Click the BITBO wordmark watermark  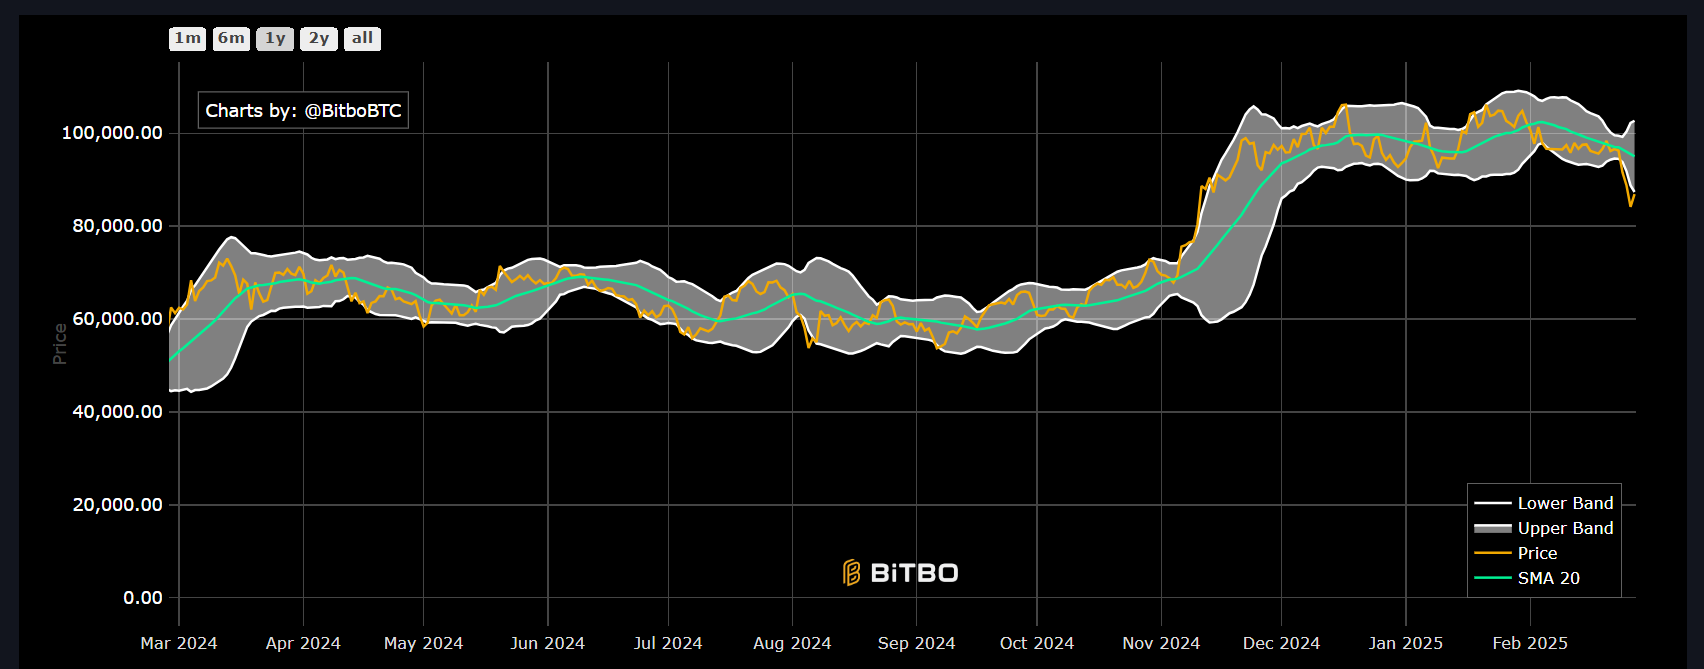pyautogui.click(x=914, y=573)
